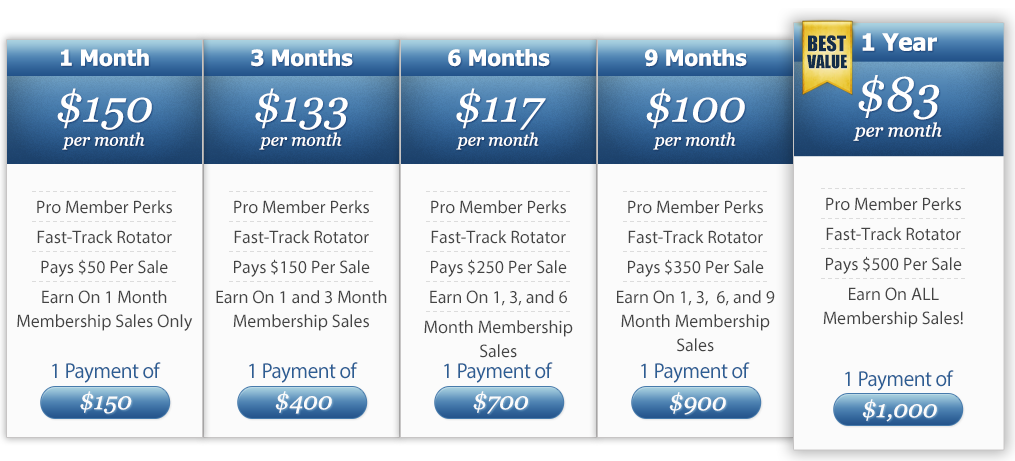Click 'Pays $250 Per Sale' in 6 Months plan
Image resolution: width=1015 pixels, height=461 pixels.
(498, 267)
